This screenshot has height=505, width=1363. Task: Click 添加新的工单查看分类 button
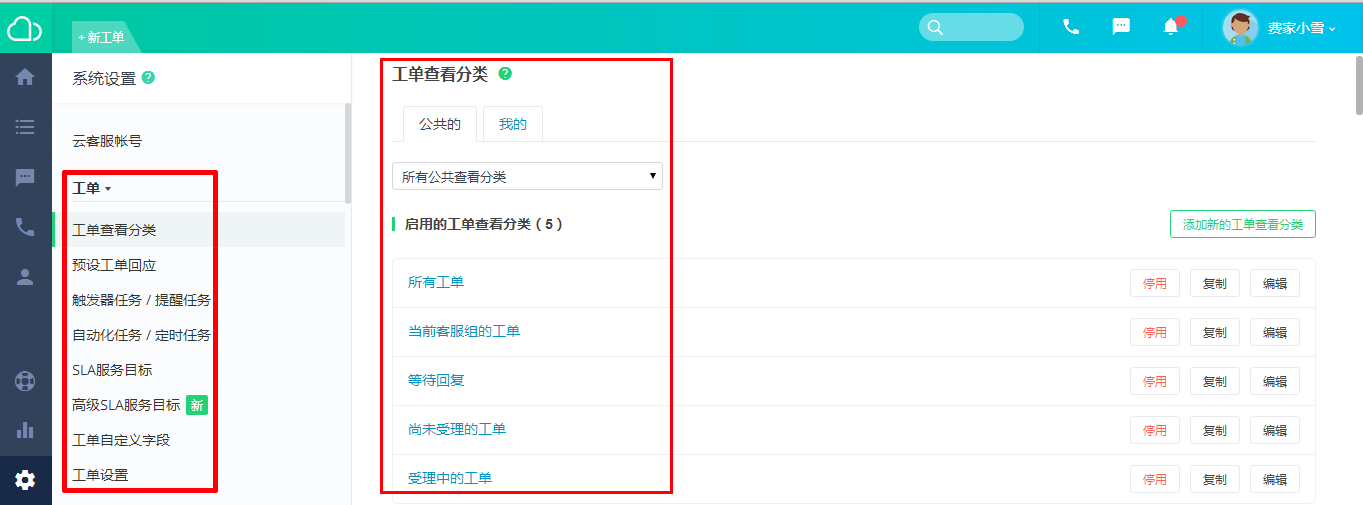[x=1243, y=224]
